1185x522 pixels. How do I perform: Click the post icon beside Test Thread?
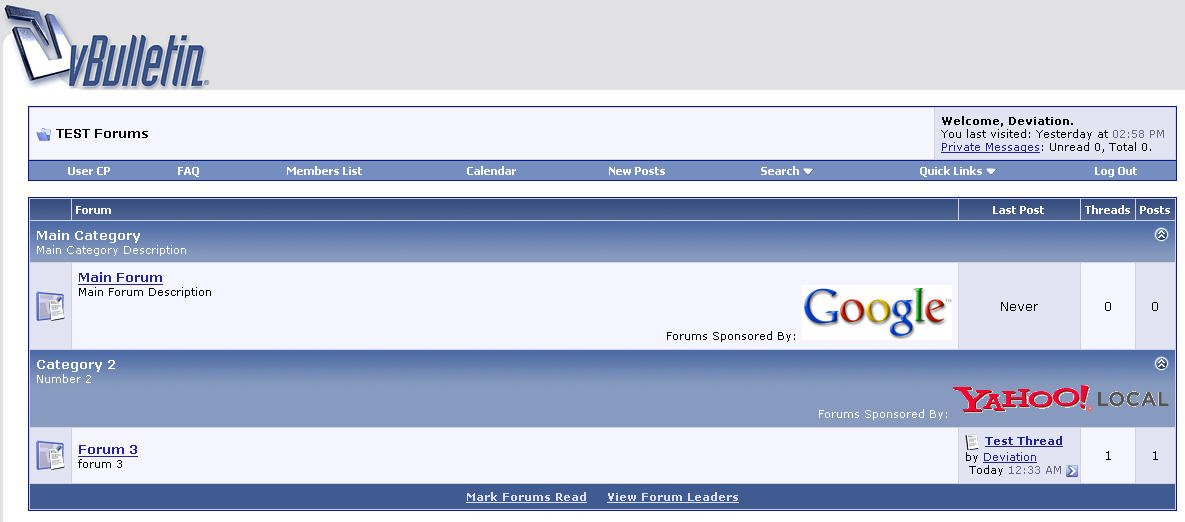tap(972, 441)
